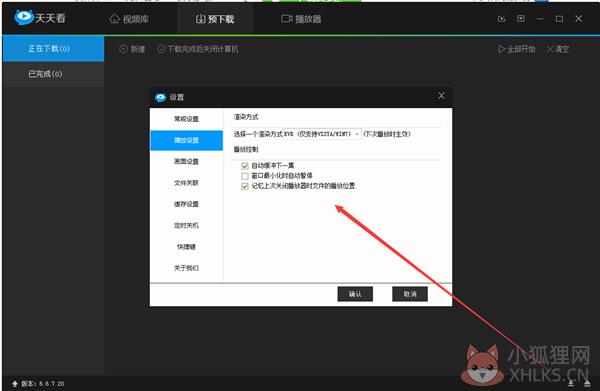Open 文件关联 in the settings sidebar
The height and width of the screenshot is (391, 600).
point(186,183)
